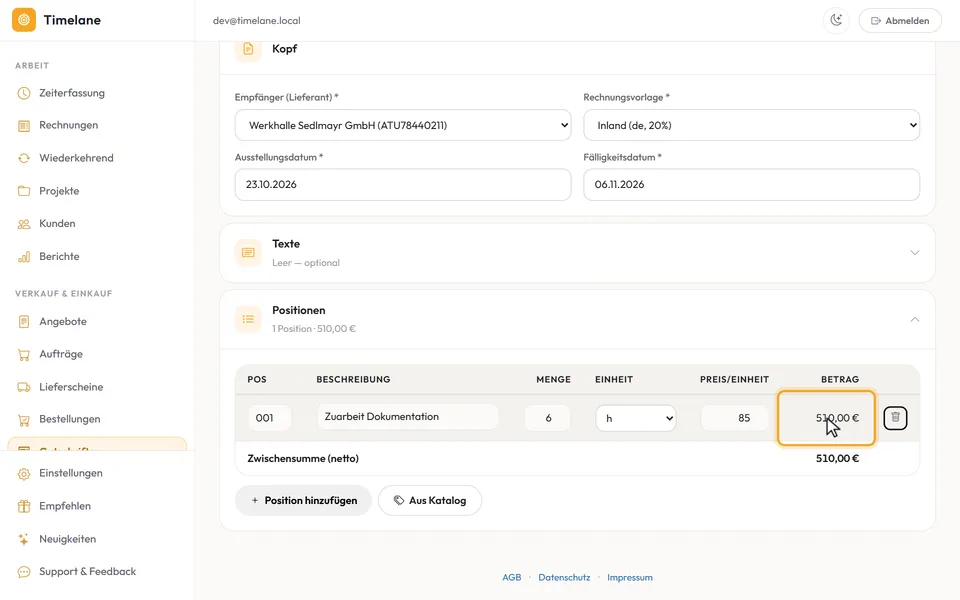Click the Kunden people icon
The image size is (960, 600).
[24, 223]
